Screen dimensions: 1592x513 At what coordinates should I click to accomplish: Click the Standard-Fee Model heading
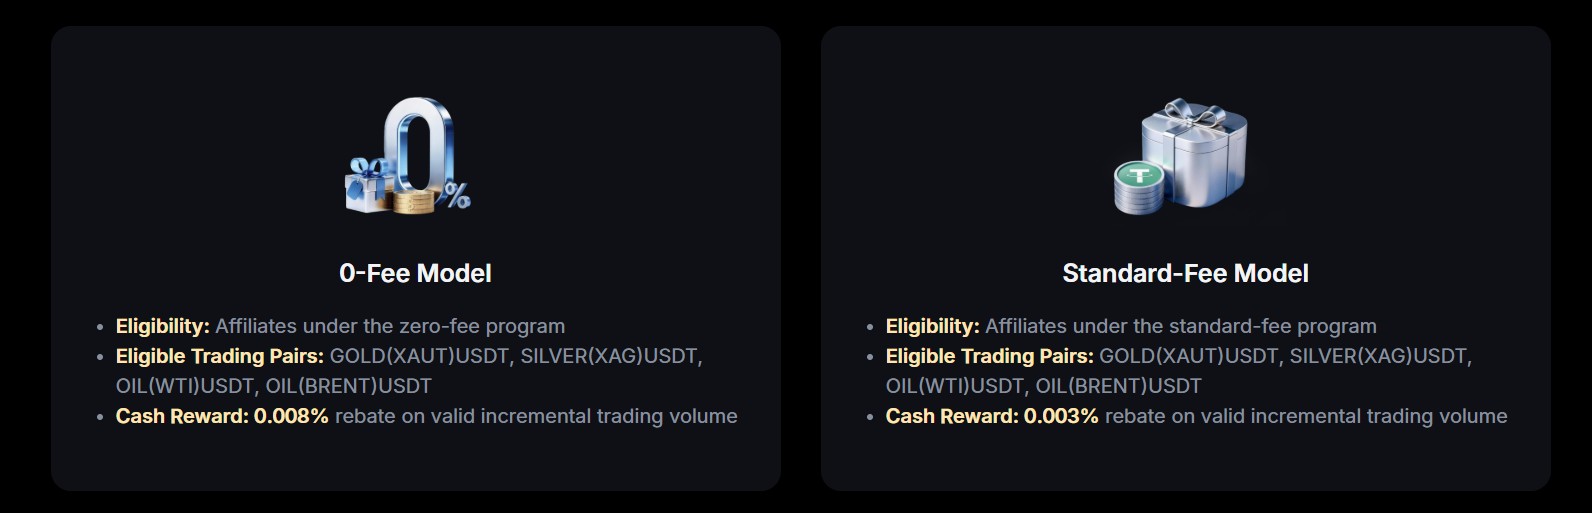point(1185,273)
